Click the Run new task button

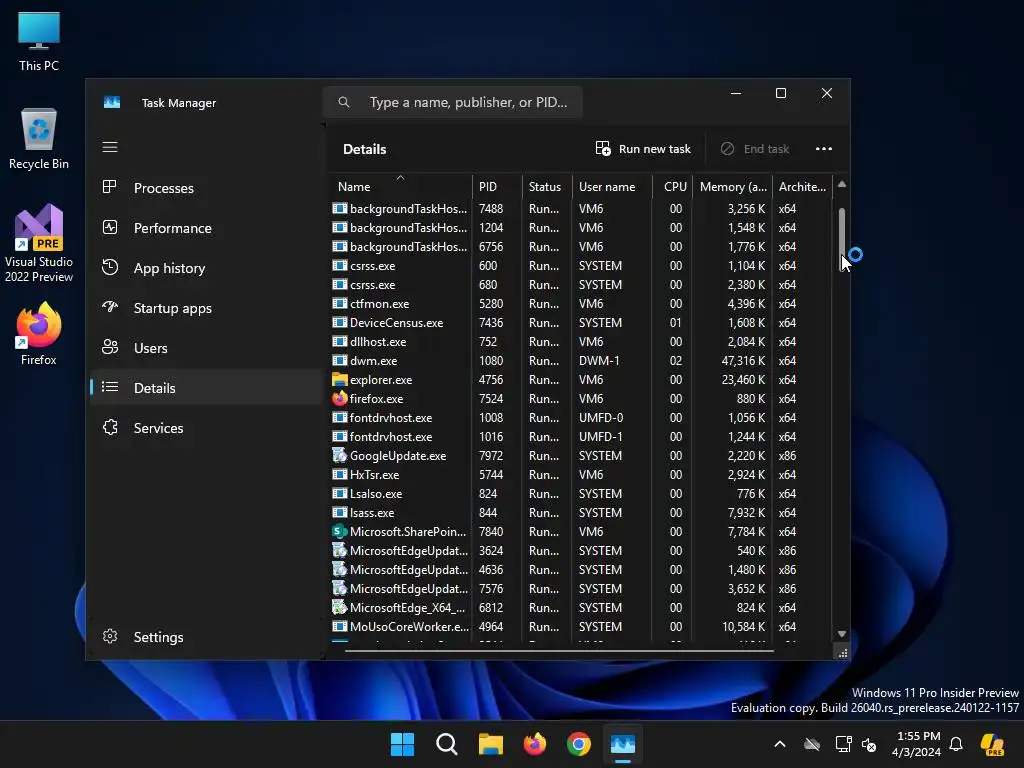tap(643, 149)
